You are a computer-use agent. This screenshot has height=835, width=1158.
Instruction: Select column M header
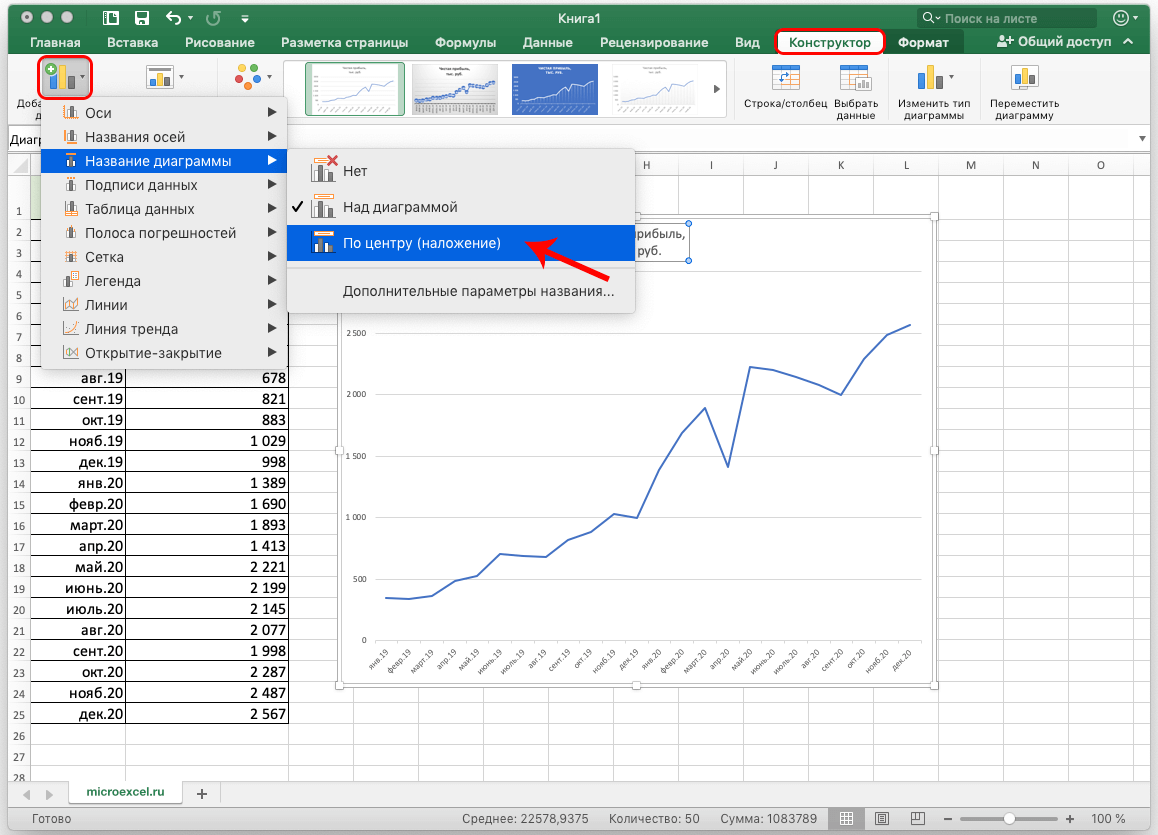(970, 165)
